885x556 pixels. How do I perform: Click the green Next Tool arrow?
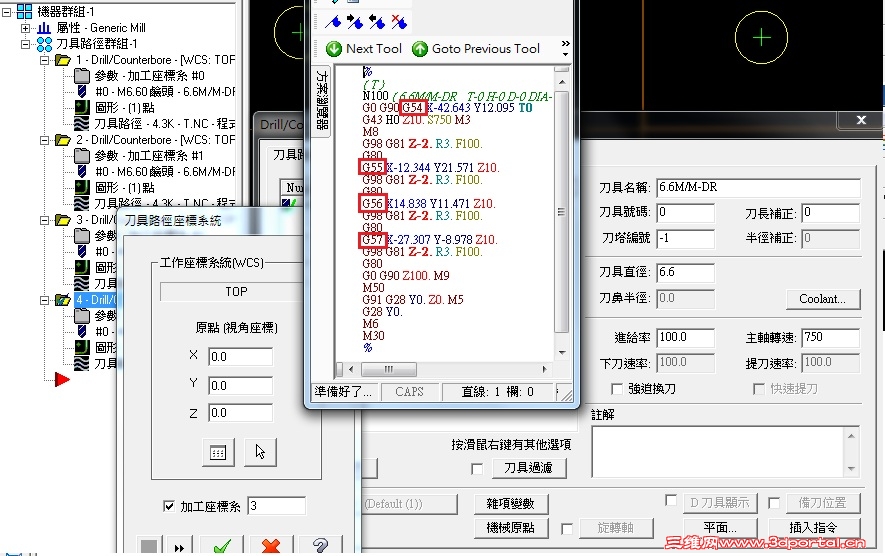click(334, 49)
